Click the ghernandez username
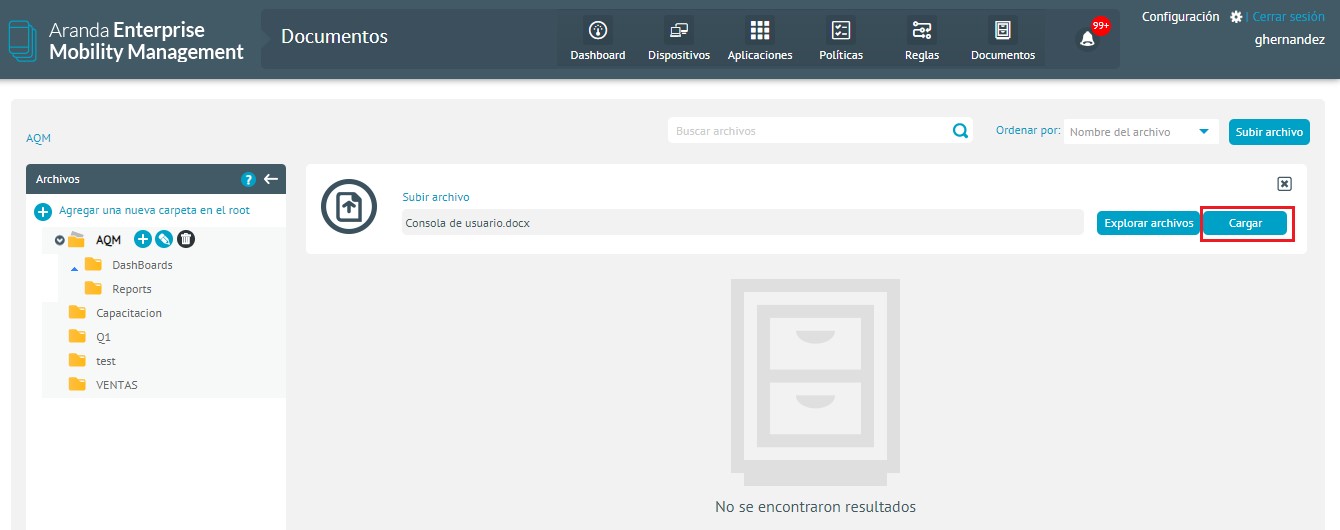 point(1290,40)
